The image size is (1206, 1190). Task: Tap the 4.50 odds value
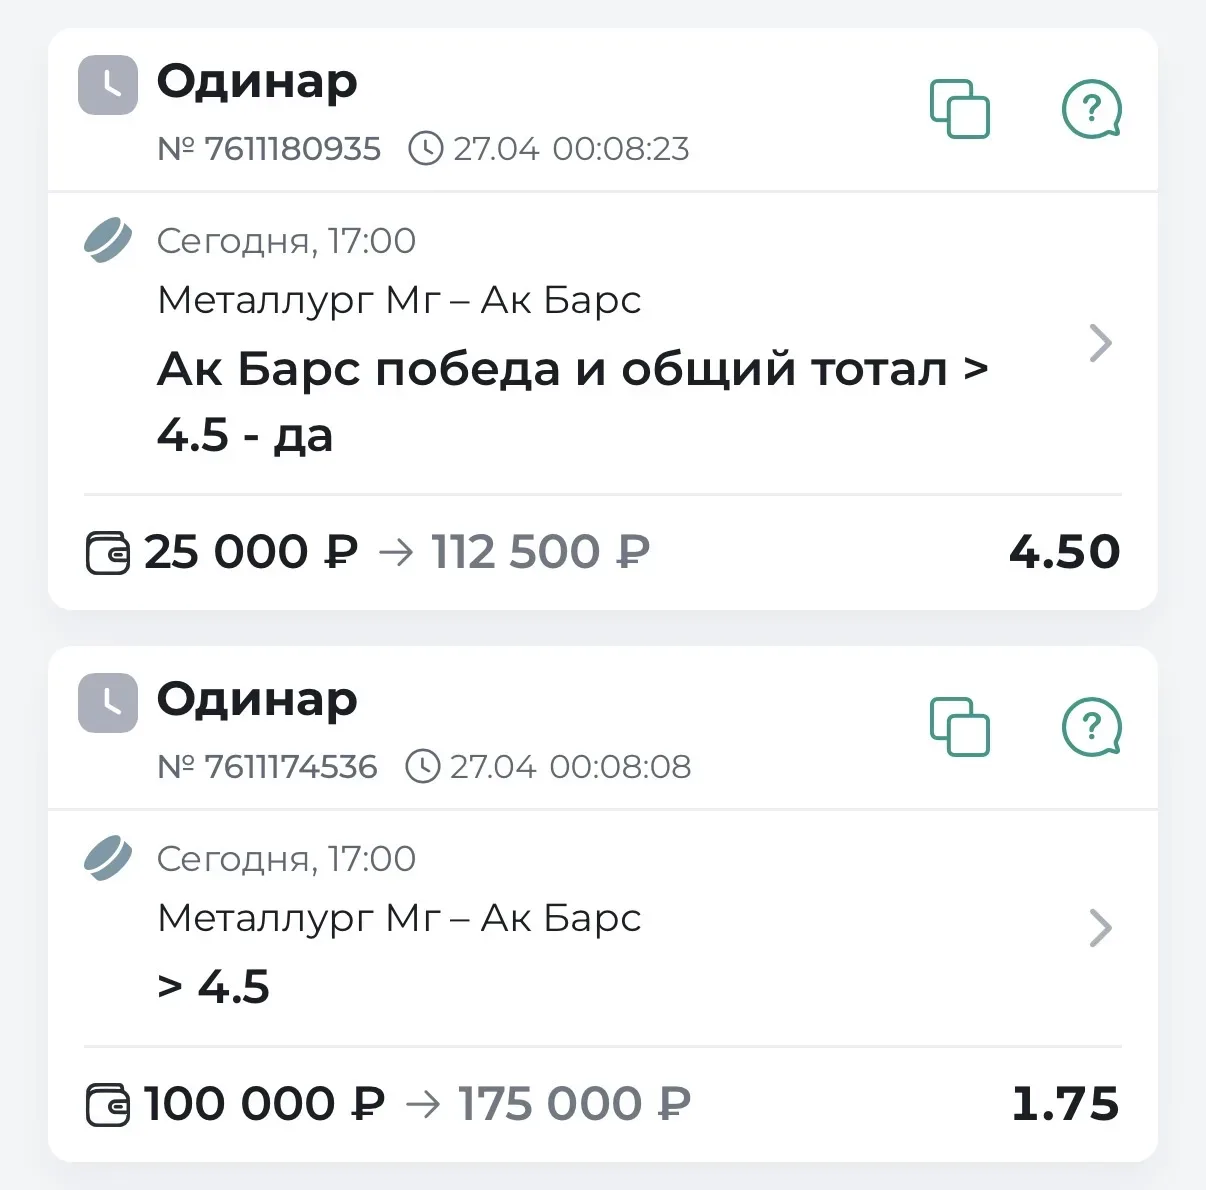1064,552
